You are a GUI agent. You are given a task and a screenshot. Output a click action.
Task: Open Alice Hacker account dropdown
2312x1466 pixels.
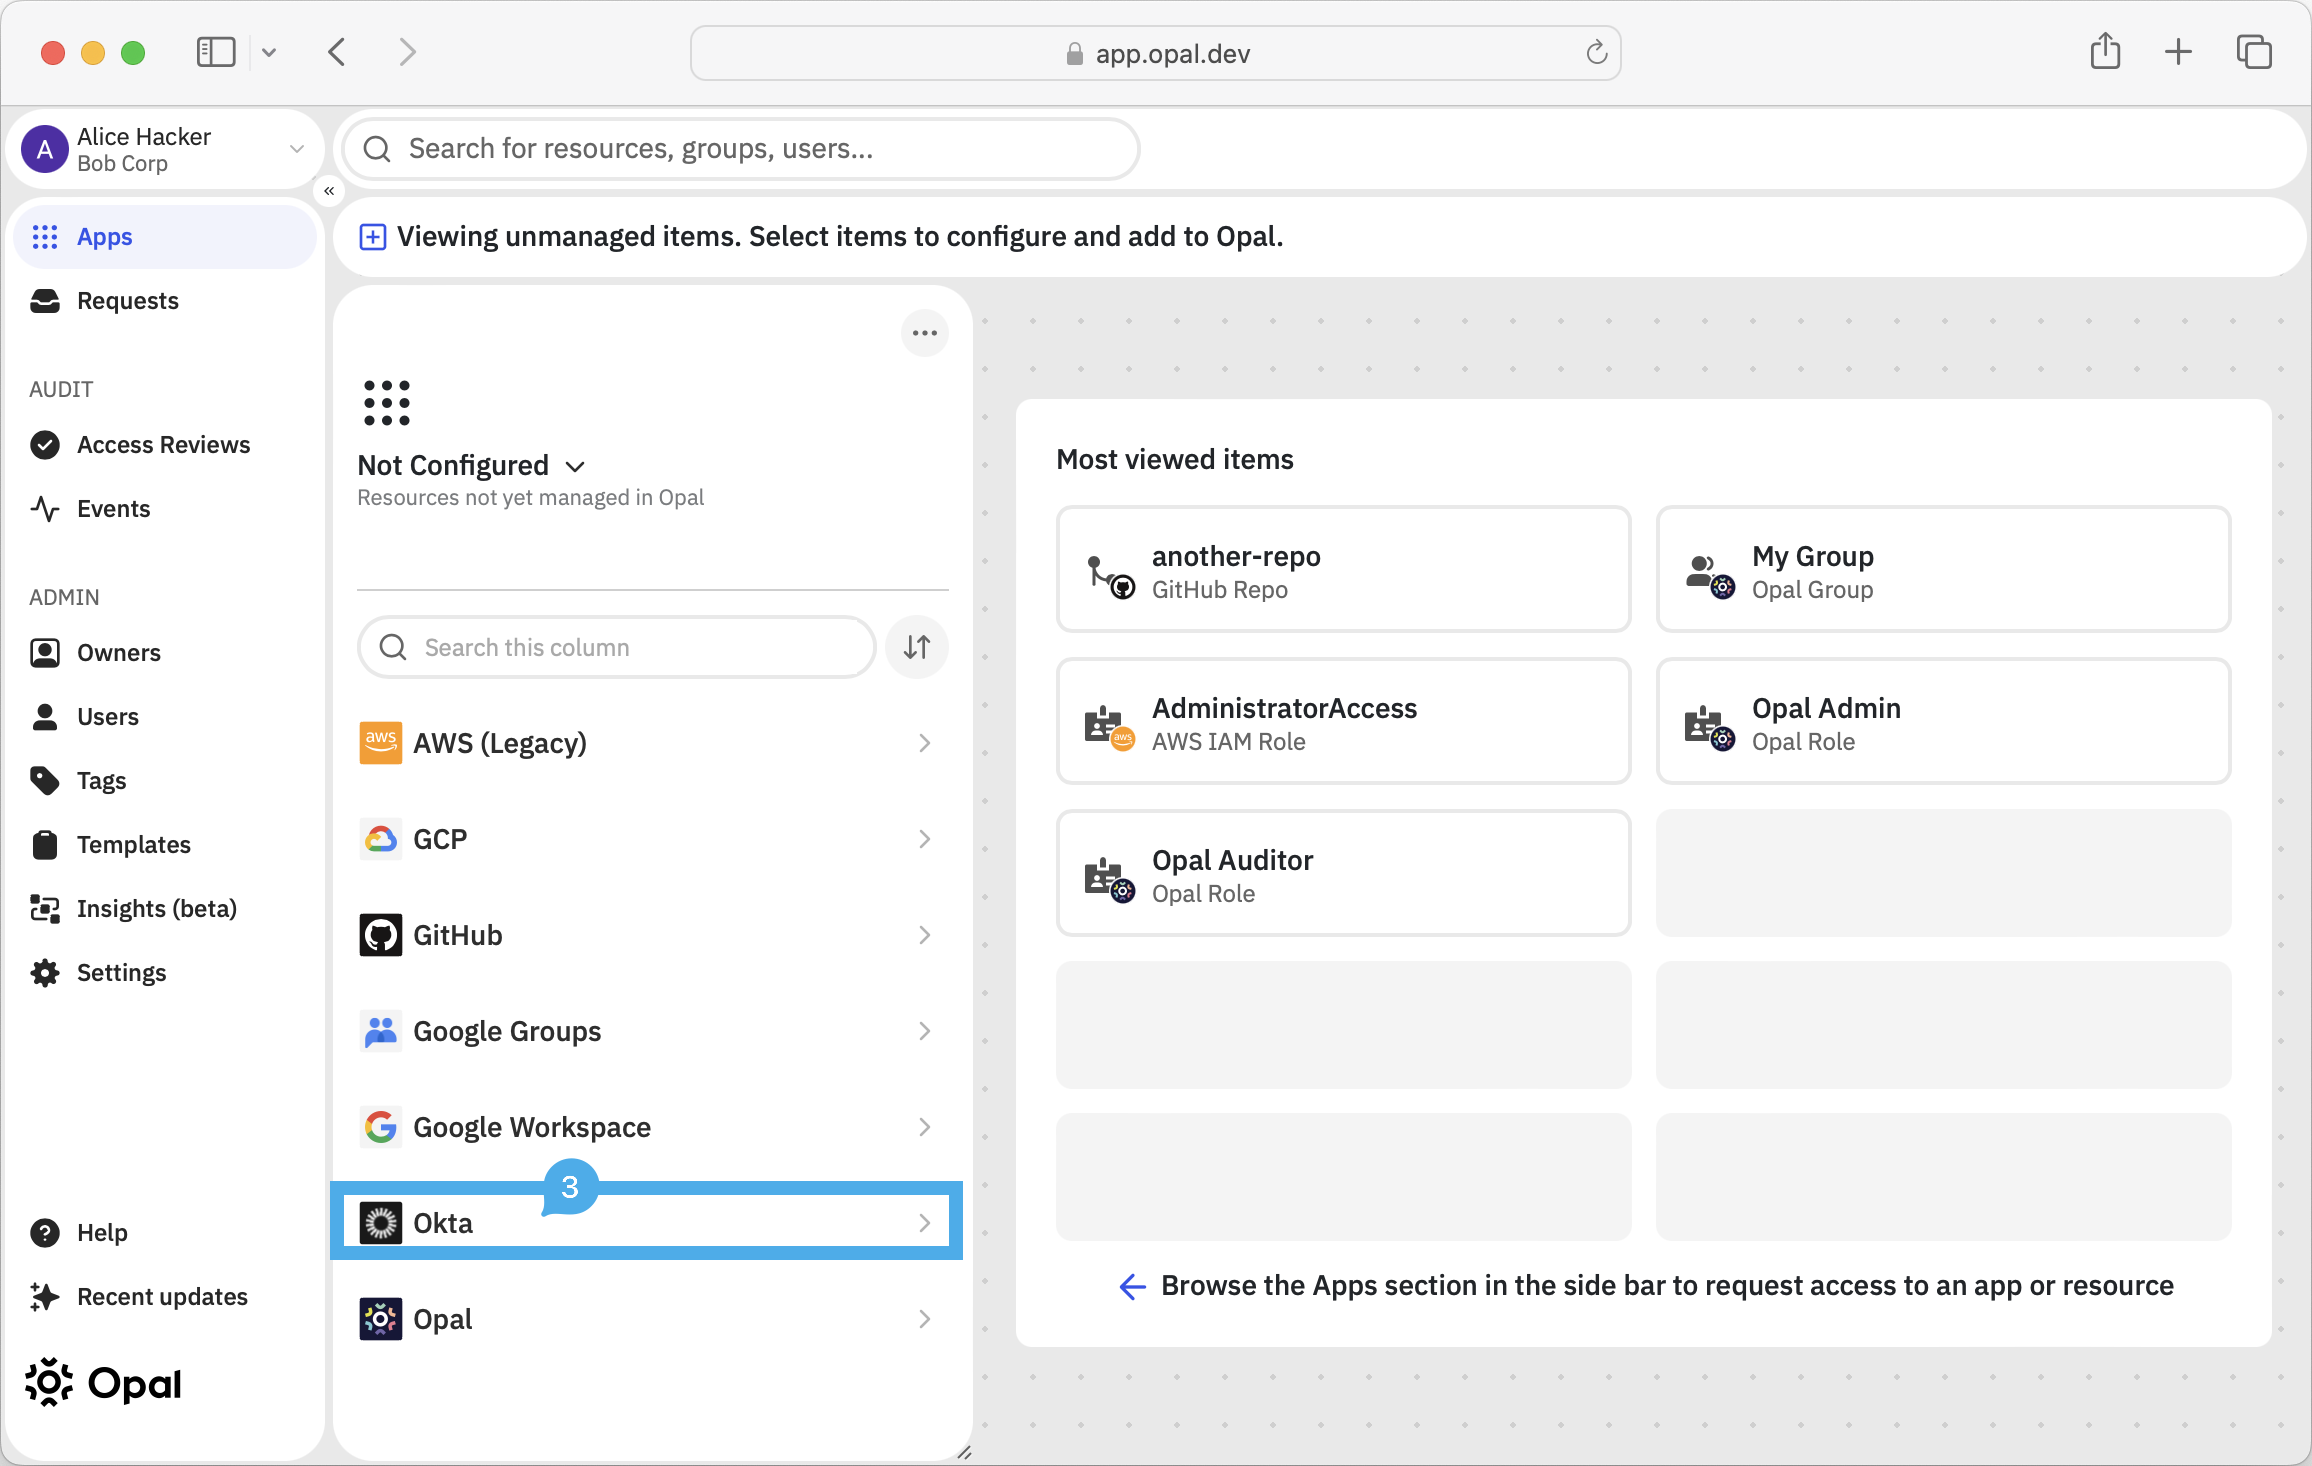tap(297, 149)
